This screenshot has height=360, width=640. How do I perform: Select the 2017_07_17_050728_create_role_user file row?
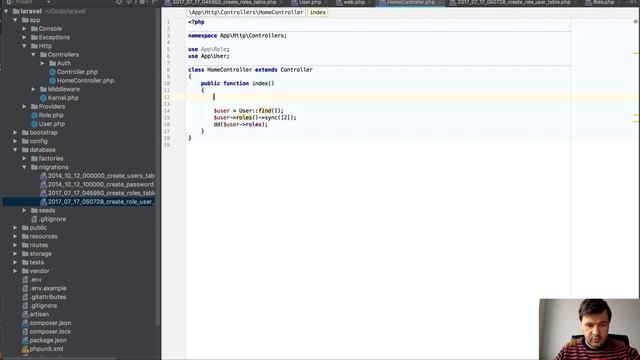point(79,202)
